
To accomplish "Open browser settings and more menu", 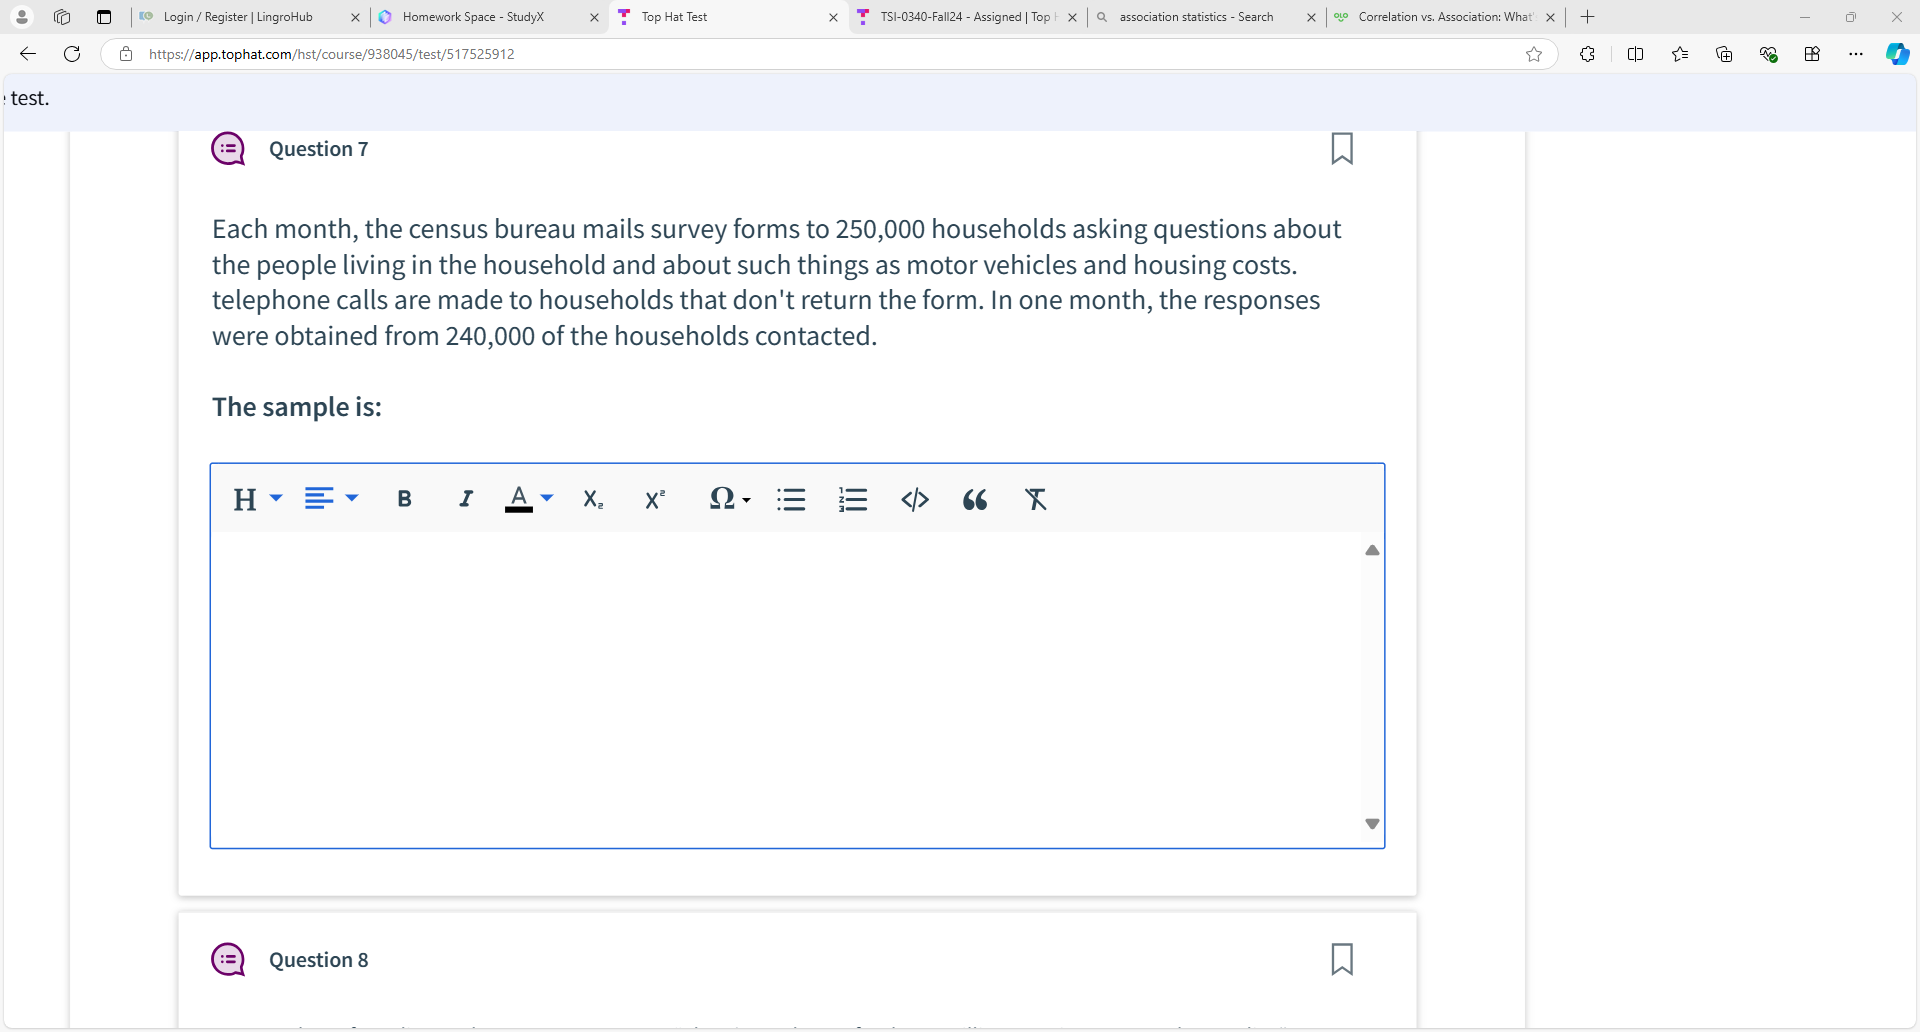I will (x=1856, y=54).
